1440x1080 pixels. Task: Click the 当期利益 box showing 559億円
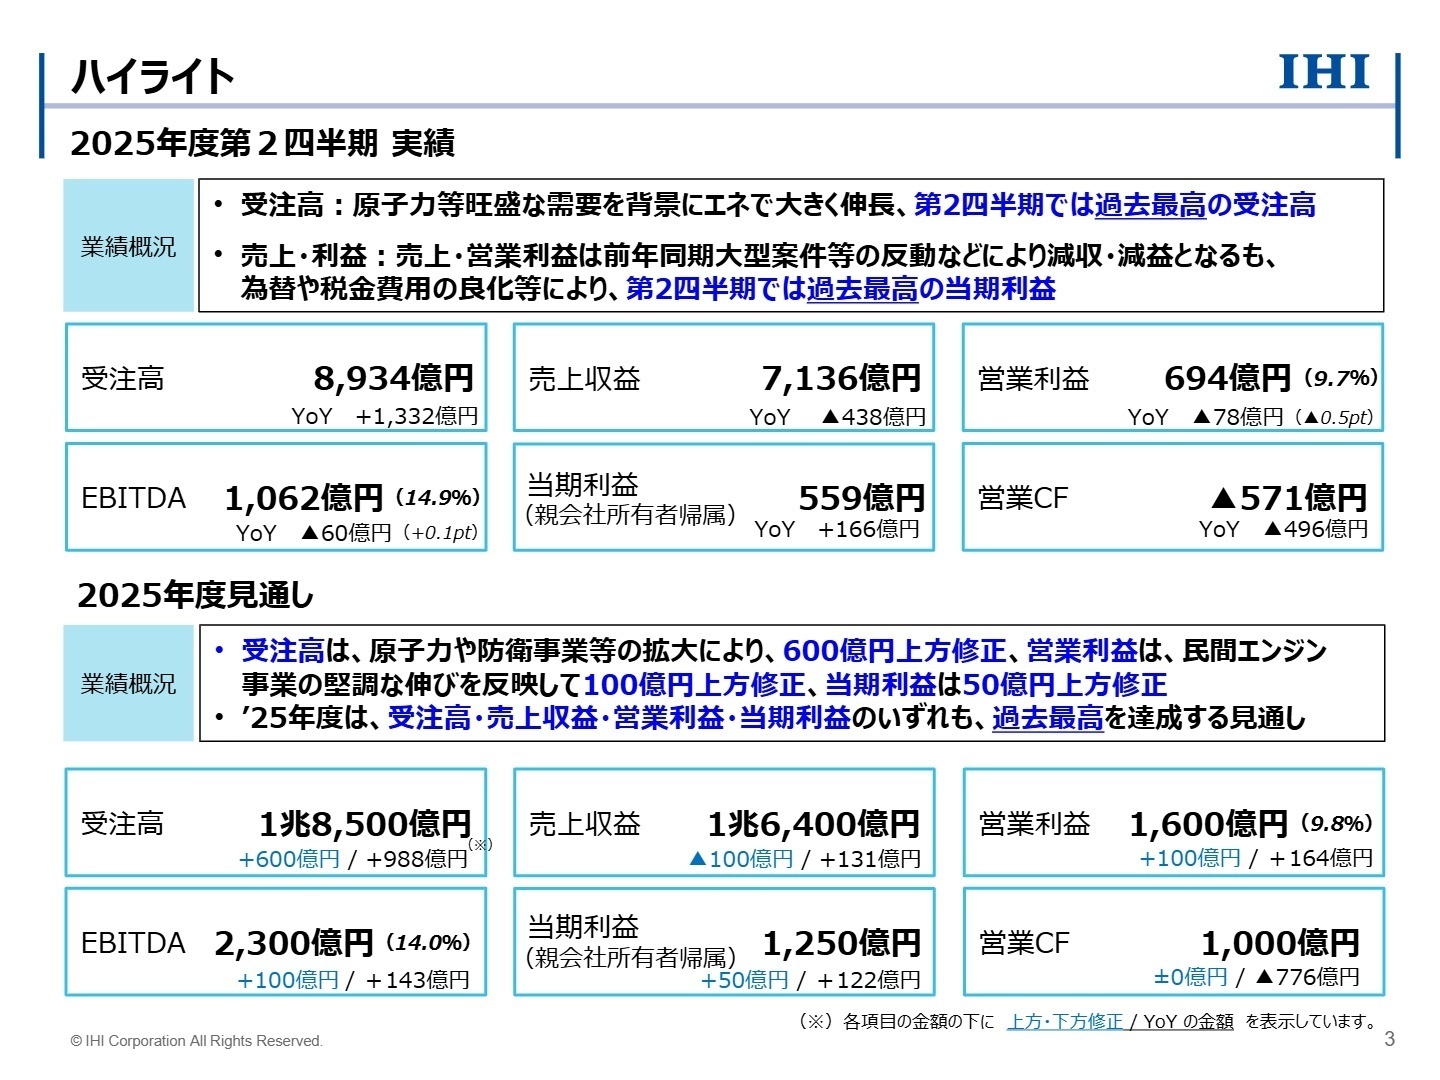(x=723, y=497)
